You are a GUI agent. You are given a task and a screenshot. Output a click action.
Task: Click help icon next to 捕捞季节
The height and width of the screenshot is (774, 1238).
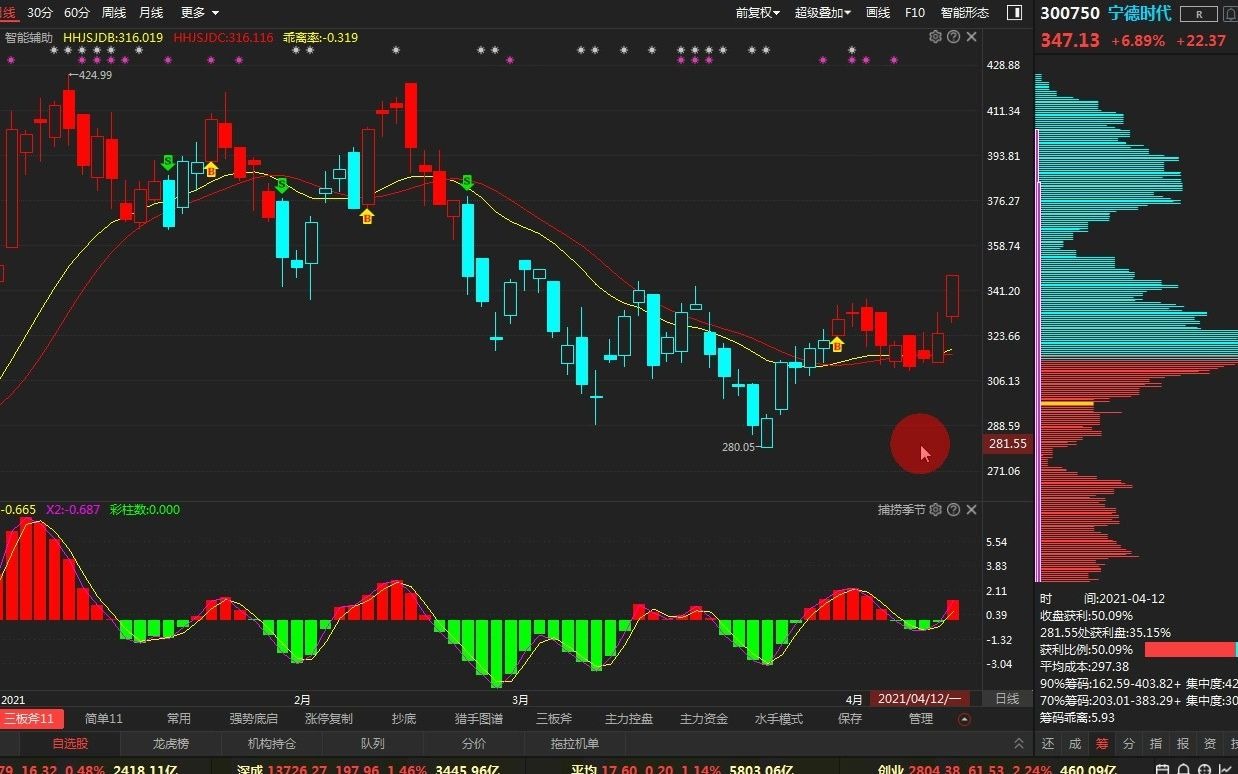(953, 510)
